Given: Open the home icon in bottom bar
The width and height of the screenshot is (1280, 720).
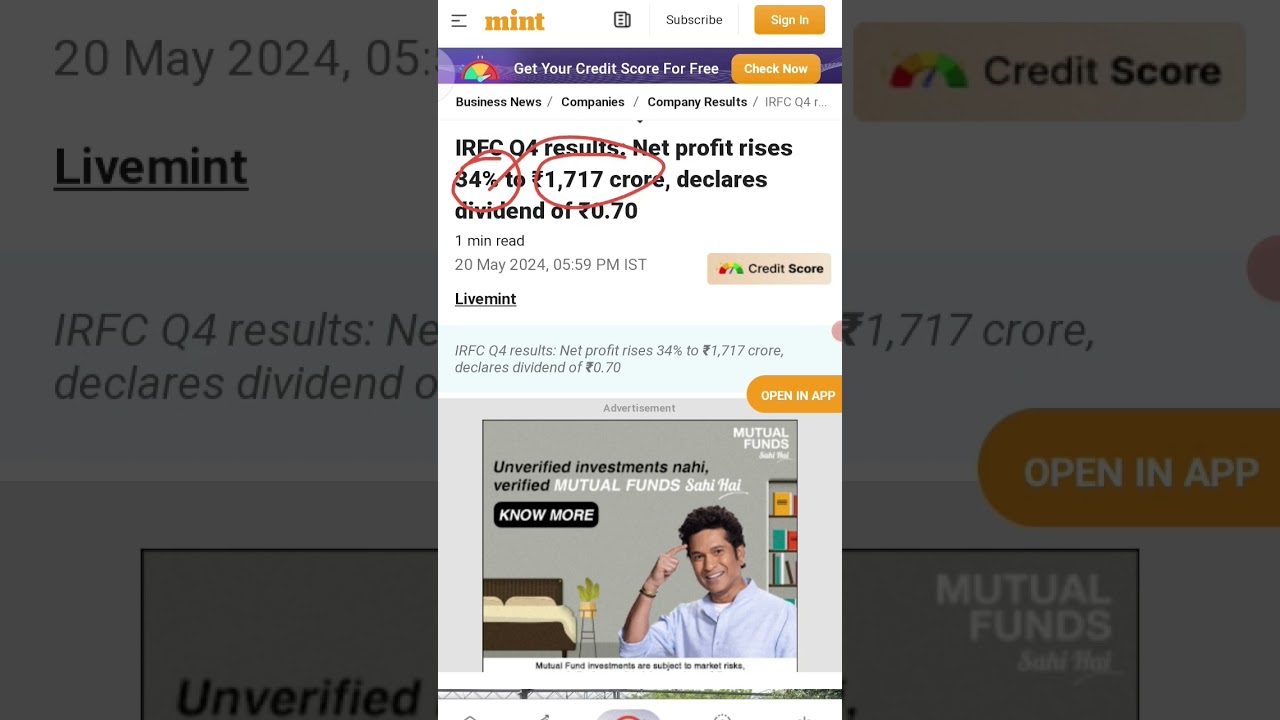Looking at the screenshot, I should (469, 716).
